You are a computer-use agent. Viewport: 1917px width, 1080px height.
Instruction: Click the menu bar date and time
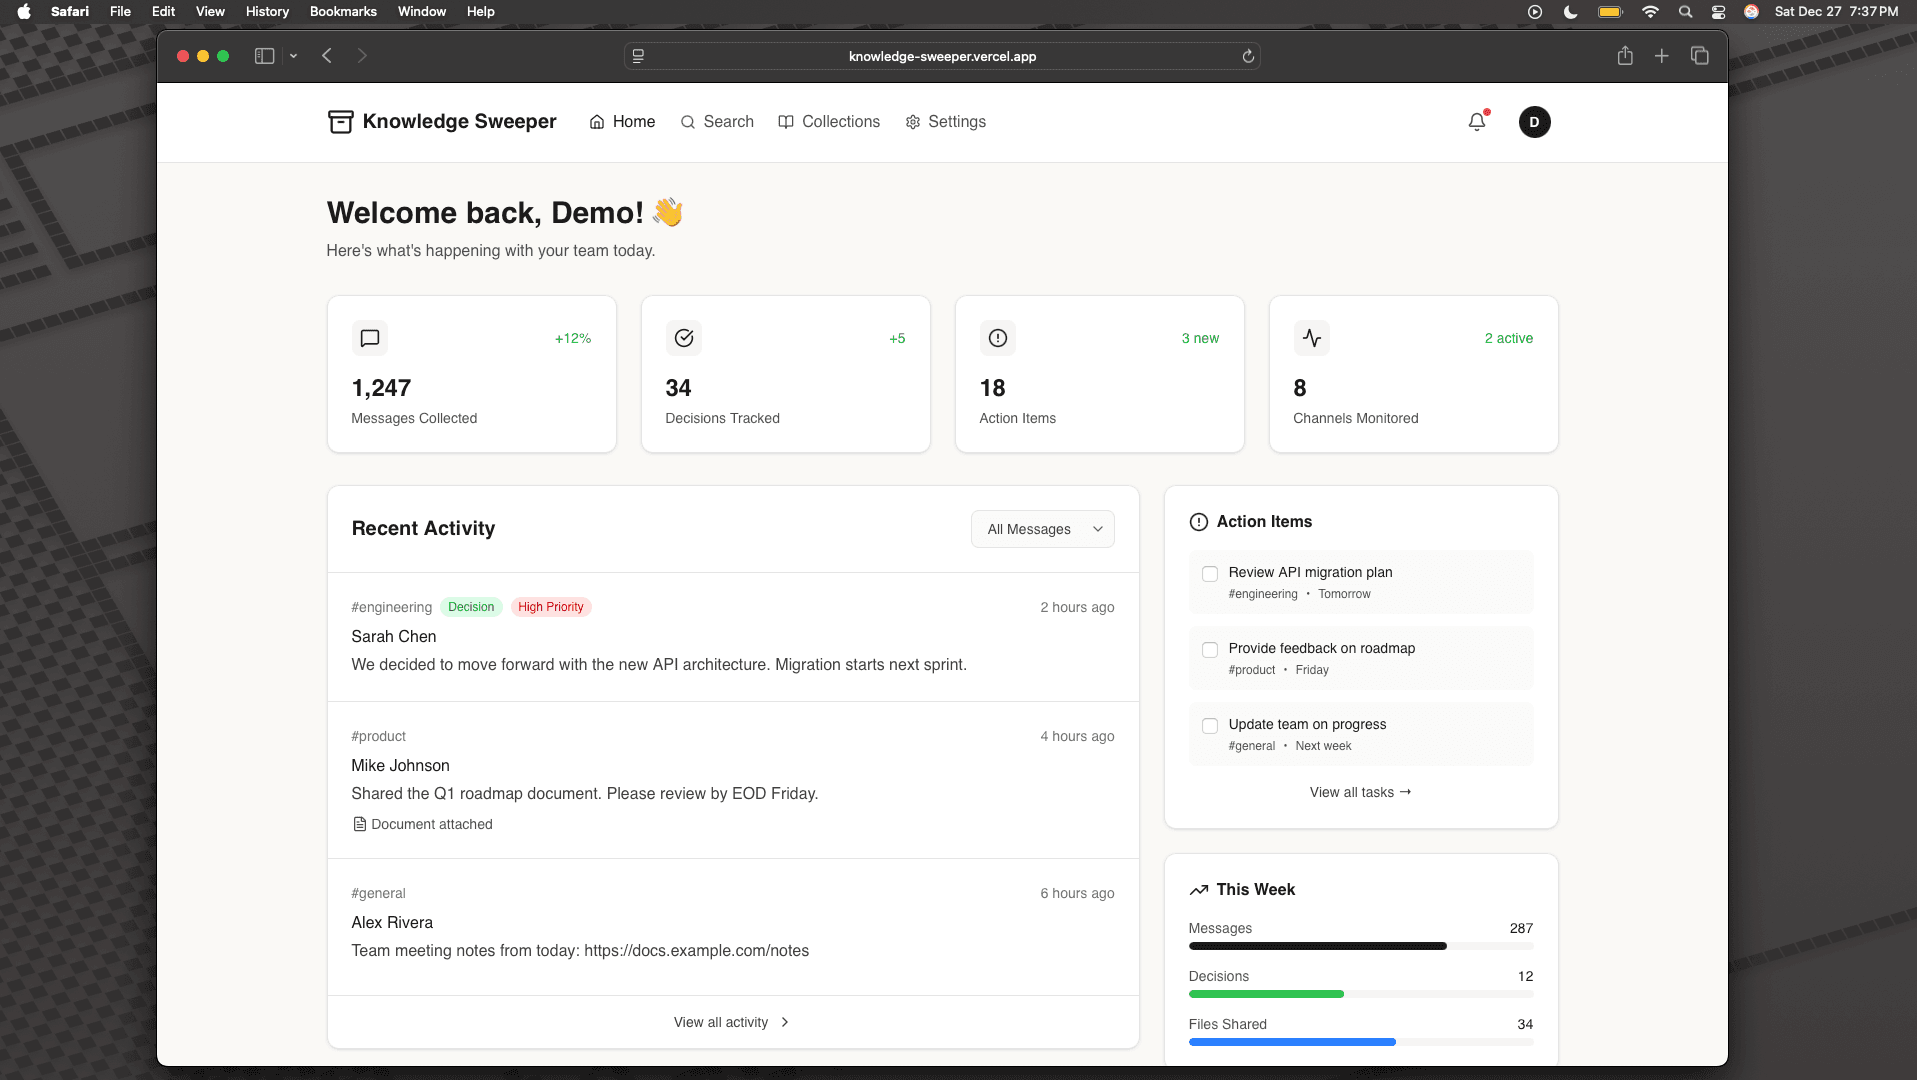[1836, 12]
